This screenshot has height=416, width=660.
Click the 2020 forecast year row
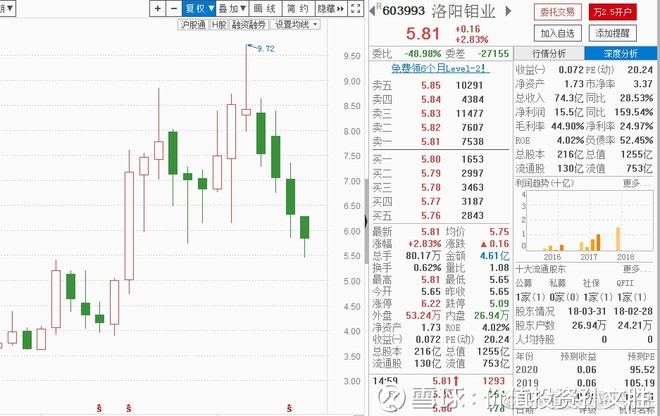[x=585, y=370]
